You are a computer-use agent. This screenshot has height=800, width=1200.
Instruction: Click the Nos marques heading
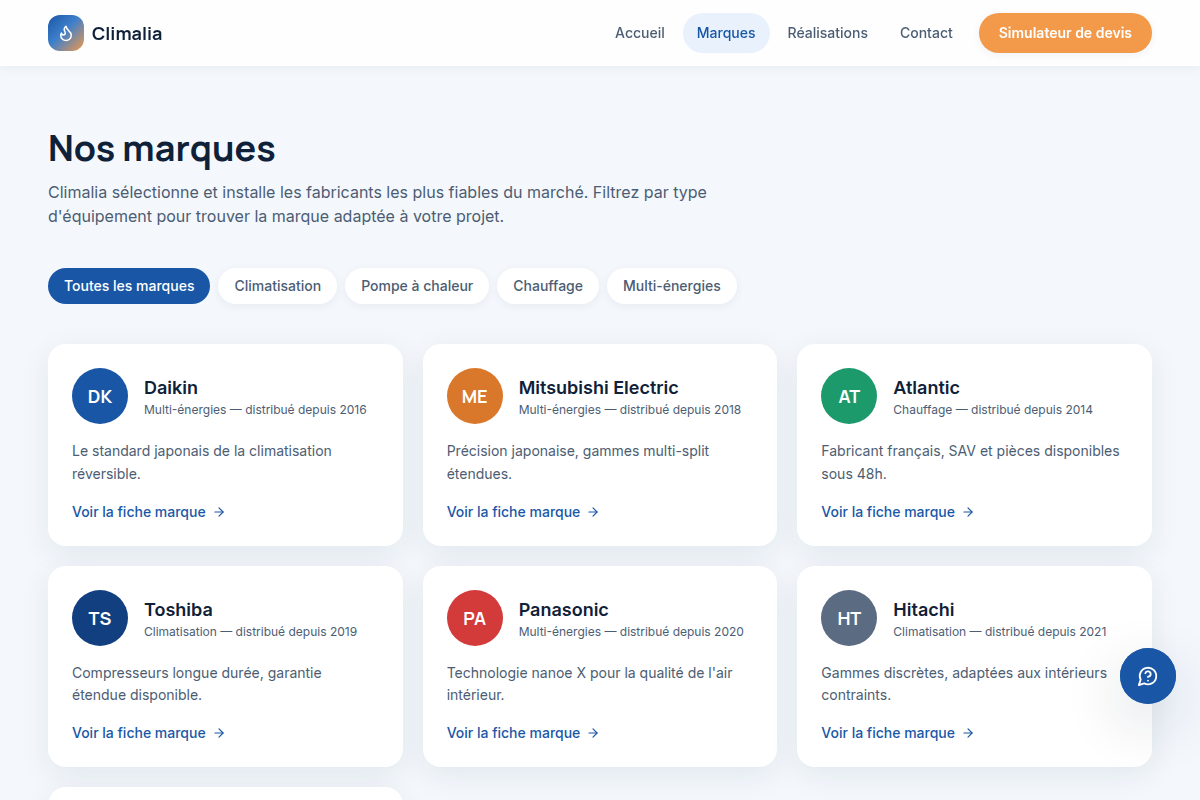click(162, 148)
